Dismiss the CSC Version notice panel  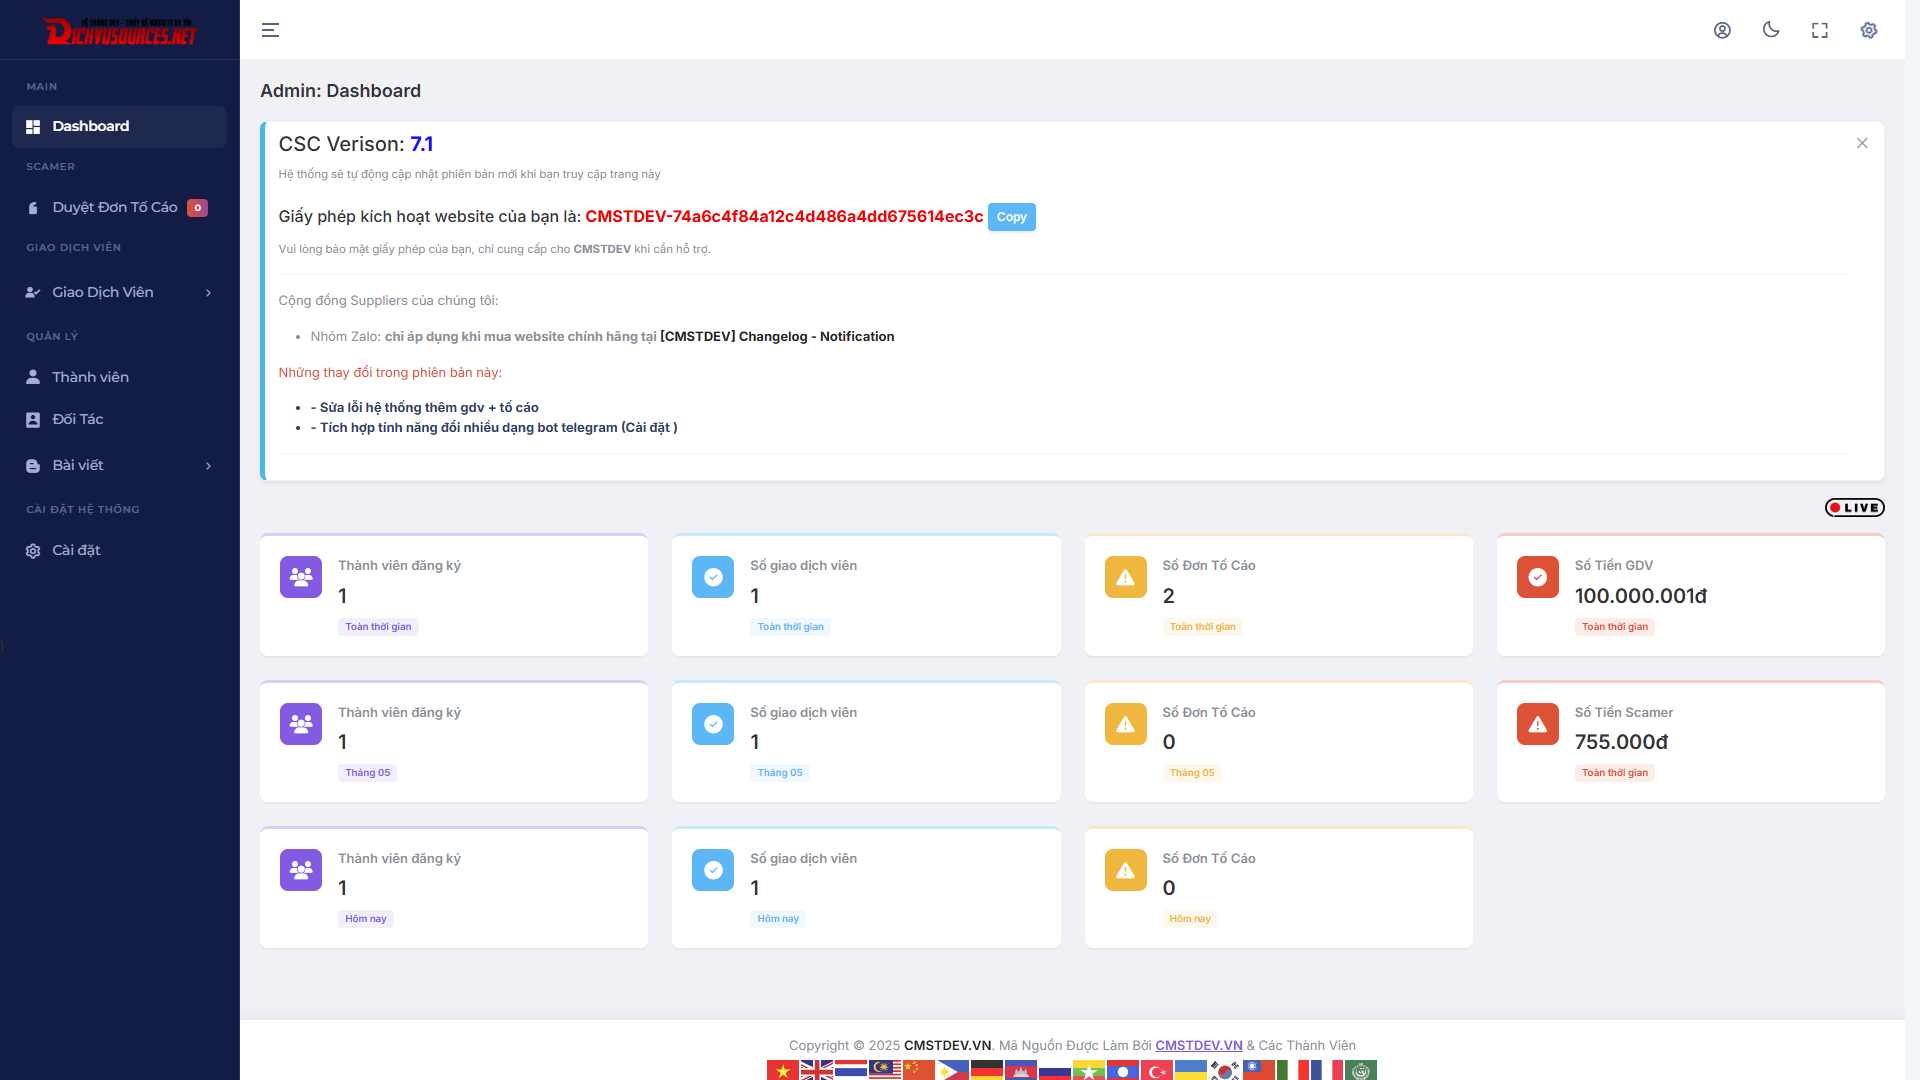(x=1862, y=143)
